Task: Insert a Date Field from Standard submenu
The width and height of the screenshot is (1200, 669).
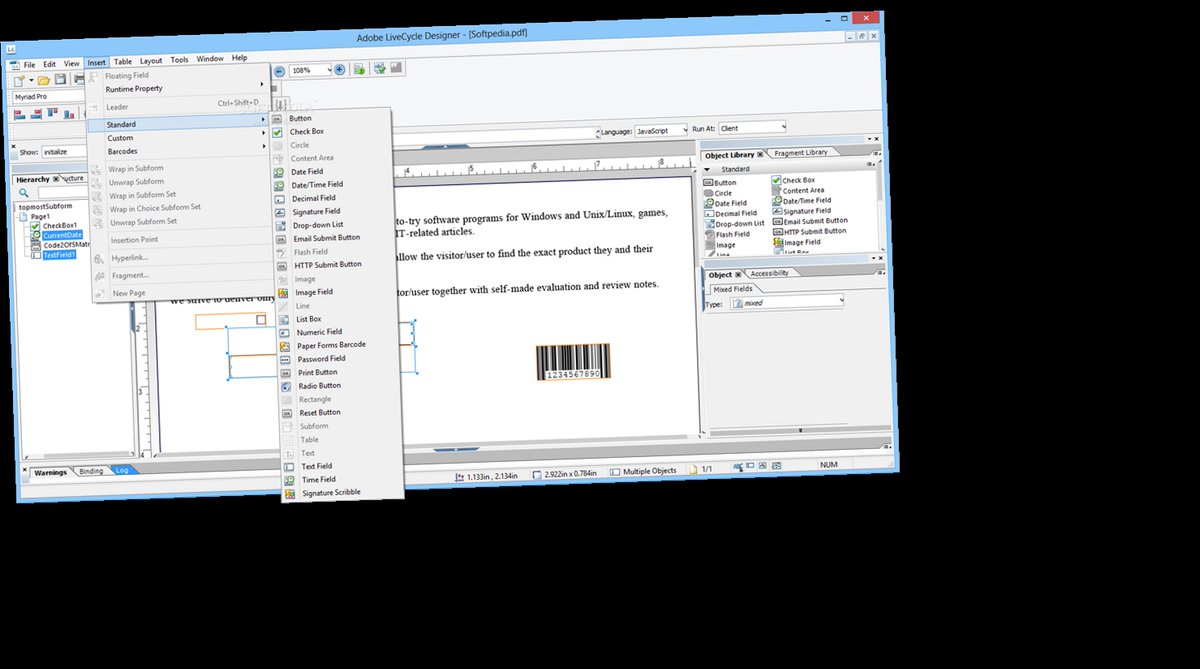Action: tap(306, 172)
